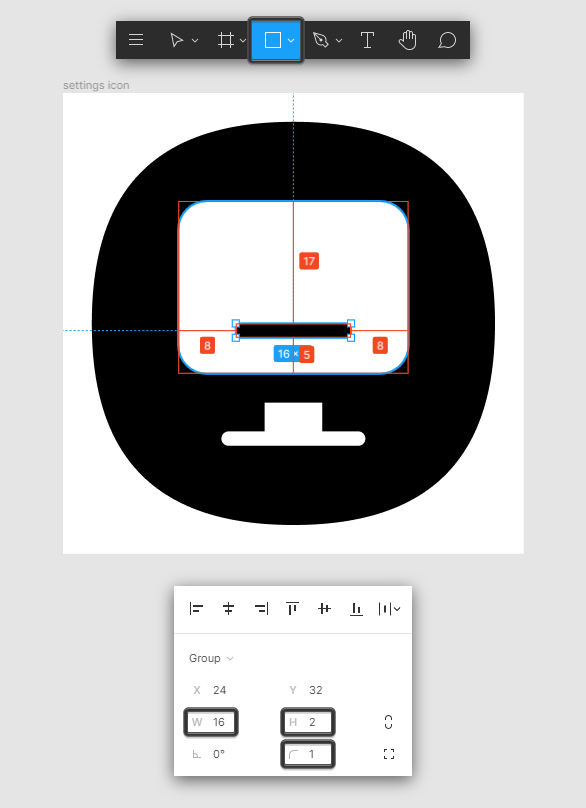Image resolution: width=586 pixels, height=808 pixels.
Task: Open the distribute spacing dropdown
Action: coord(389,609)
